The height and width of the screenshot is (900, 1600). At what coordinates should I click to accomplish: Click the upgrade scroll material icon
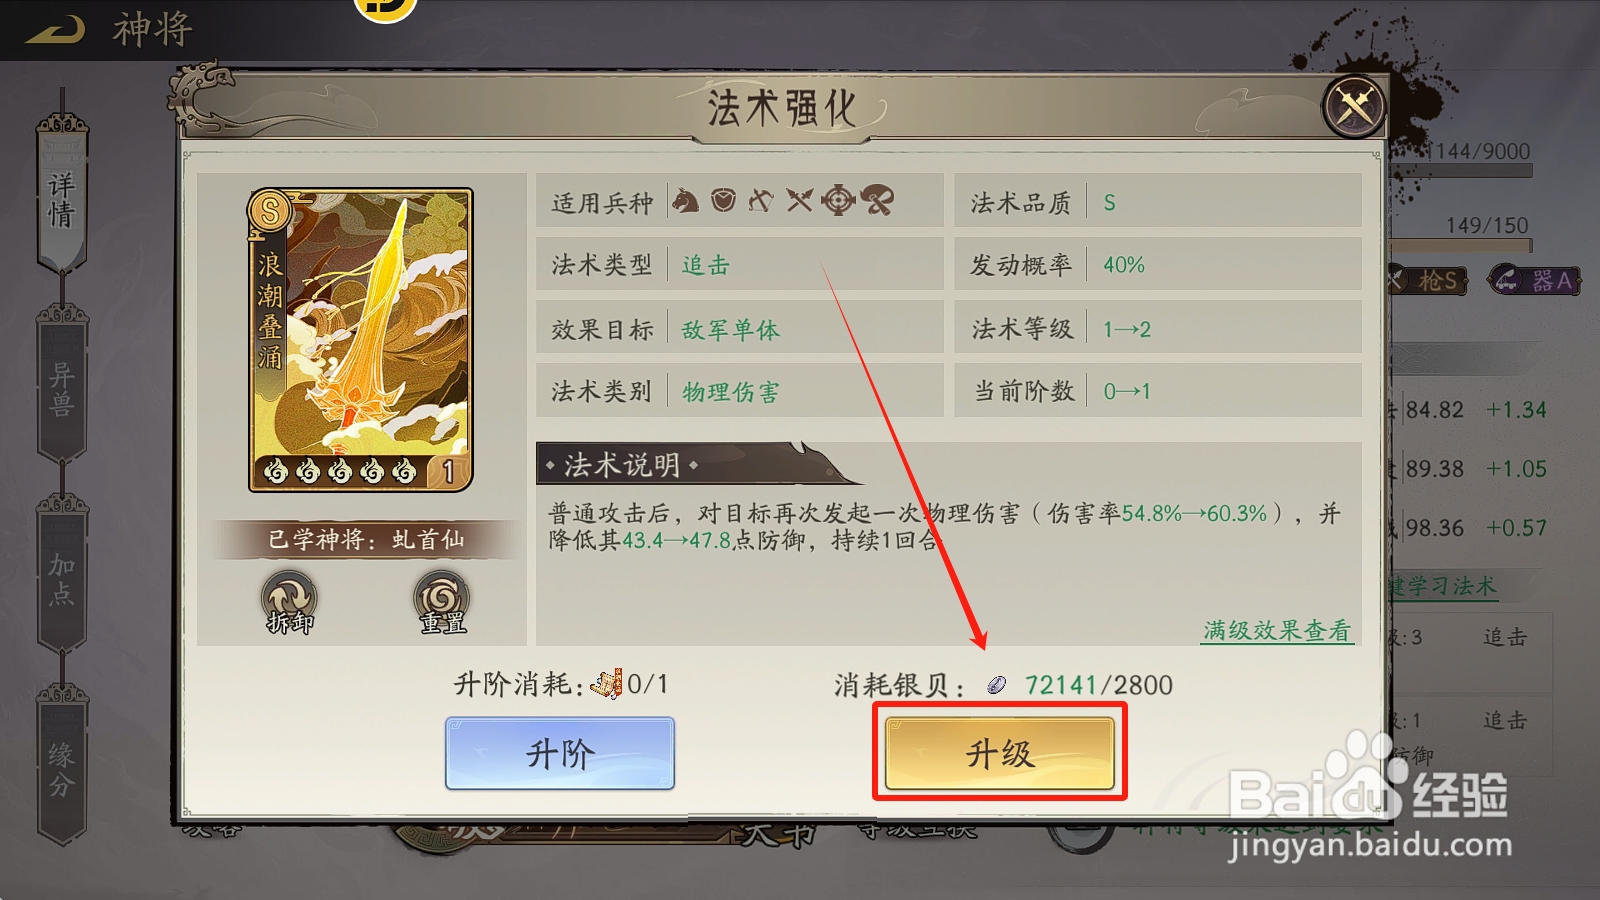(606, 684)
